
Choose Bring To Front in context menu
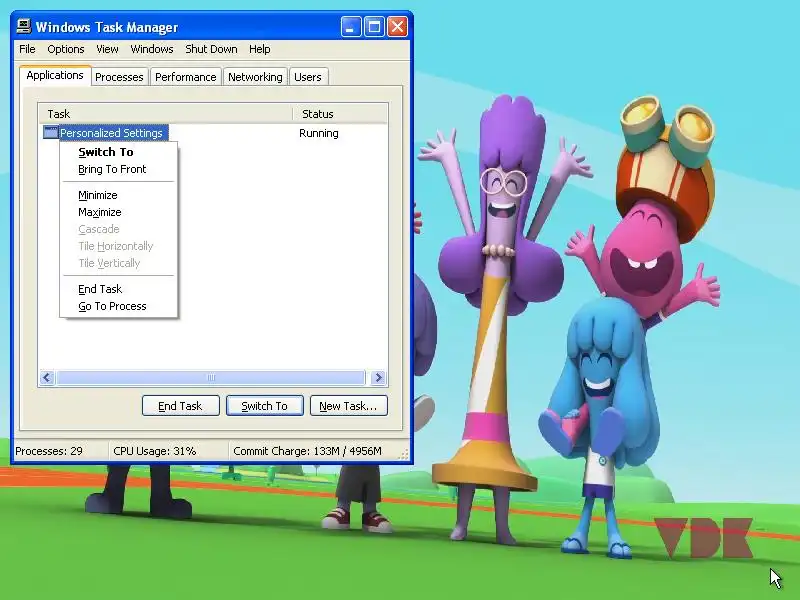click(119, 169)
